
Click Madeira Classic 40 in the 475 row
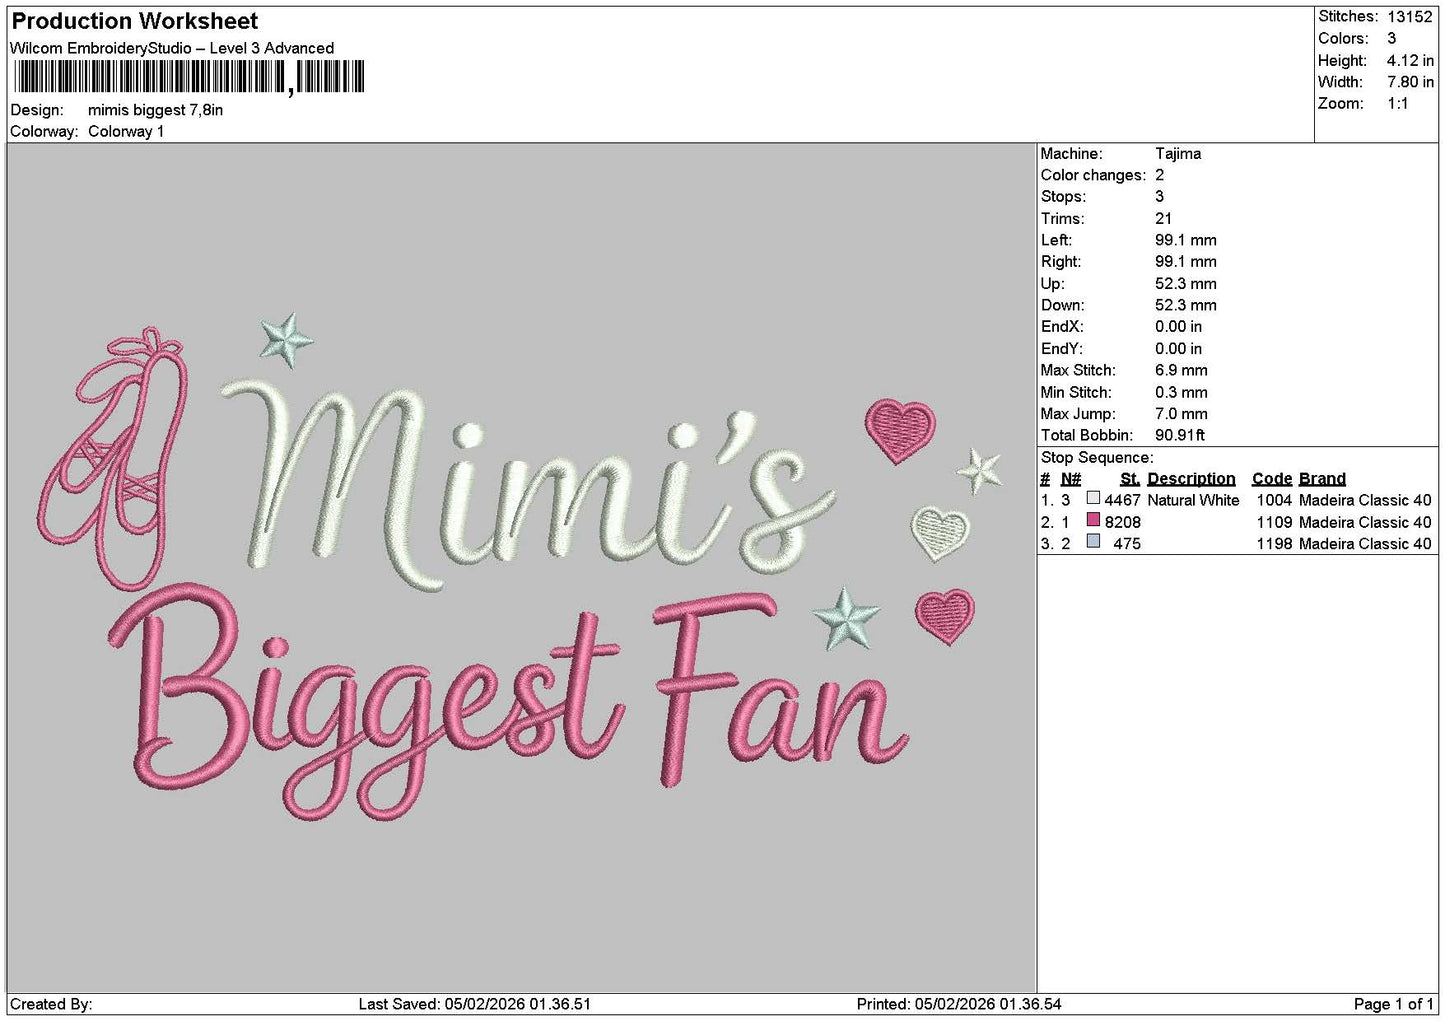click(1365, 543)
